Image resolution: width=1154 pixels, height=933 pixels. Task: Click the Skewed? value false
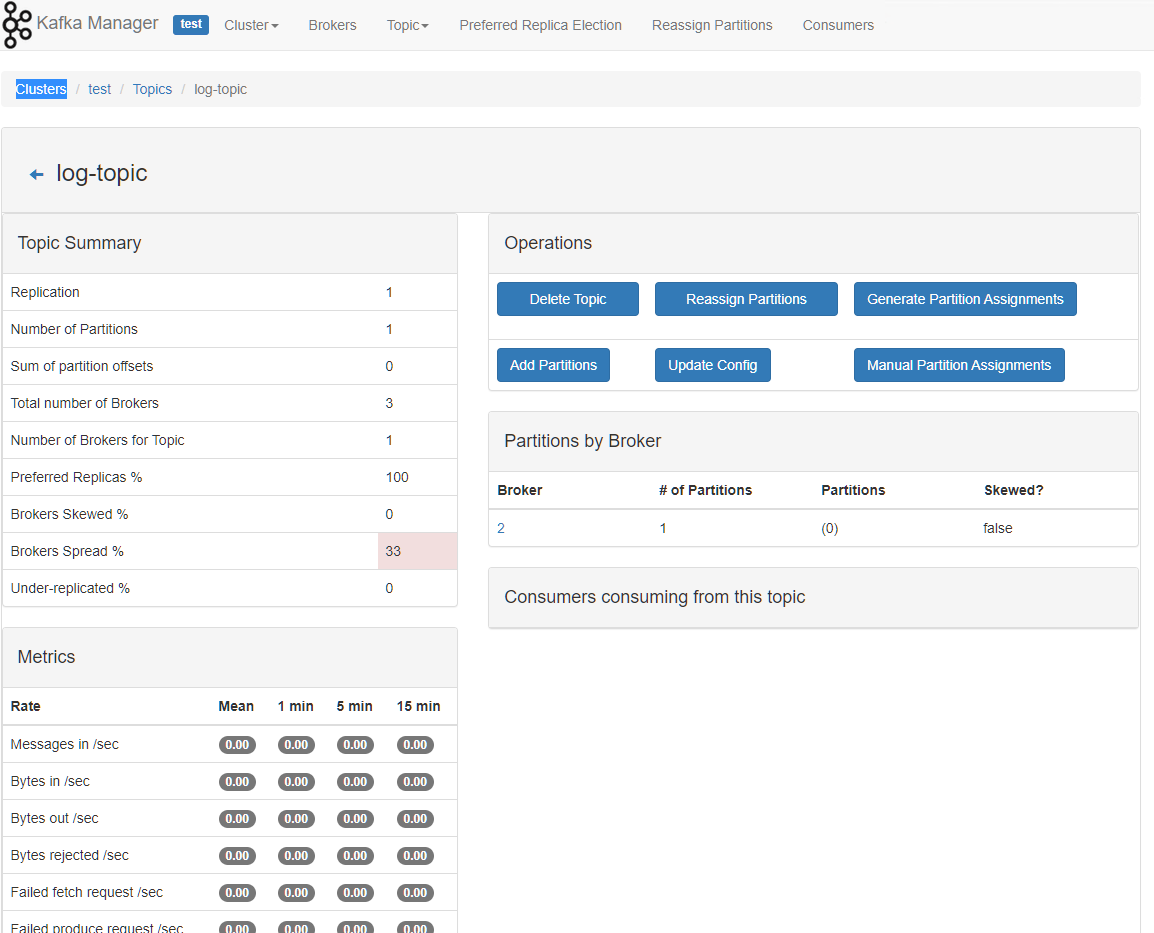point(997,528)
